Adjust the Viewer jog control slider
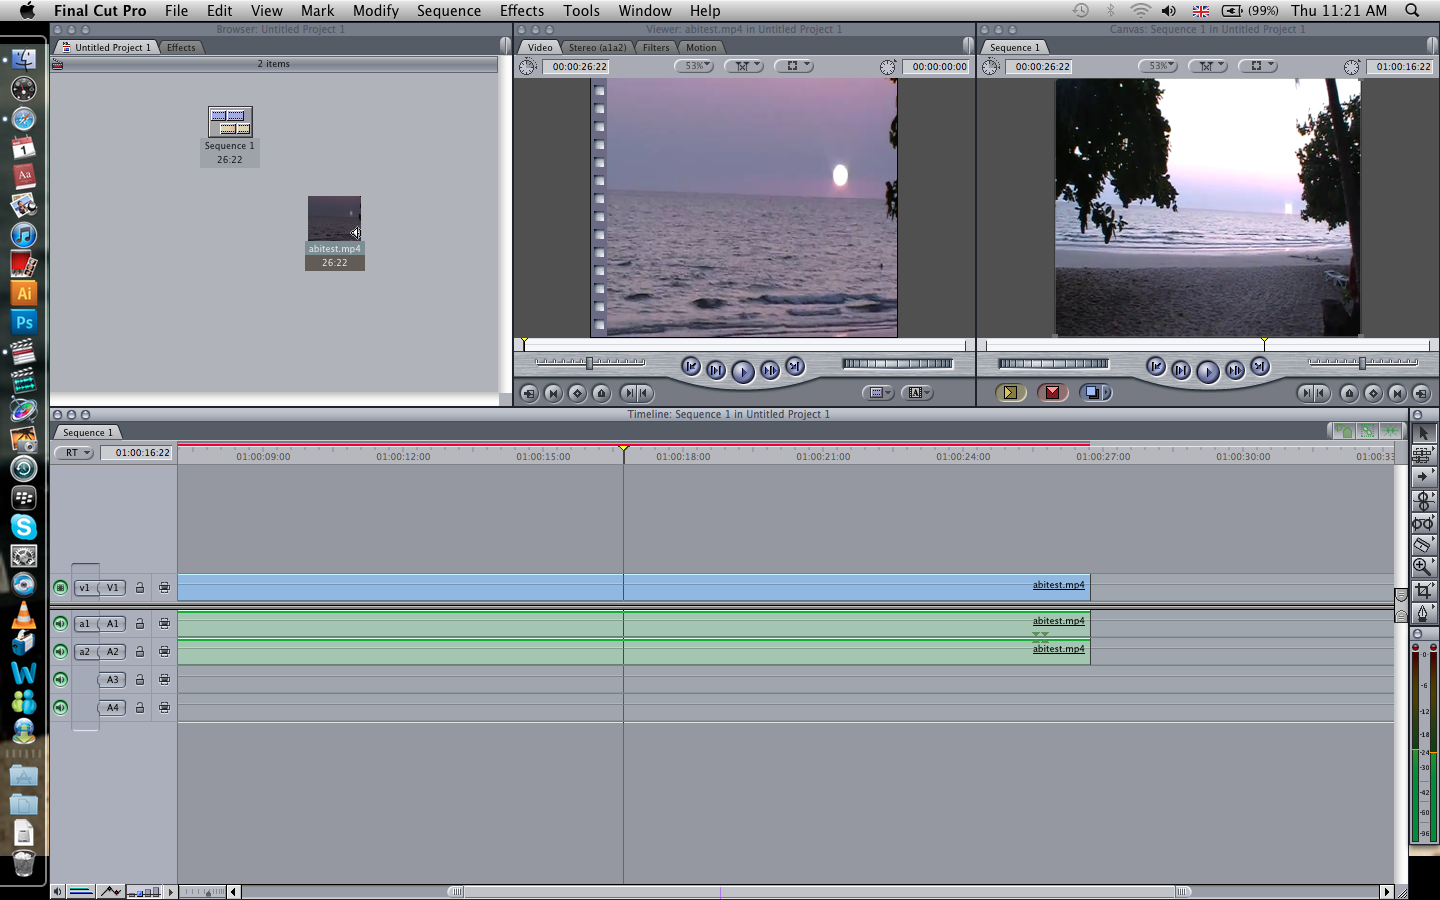The width and height of the screenshot is (1440, 900). [897, 364]
